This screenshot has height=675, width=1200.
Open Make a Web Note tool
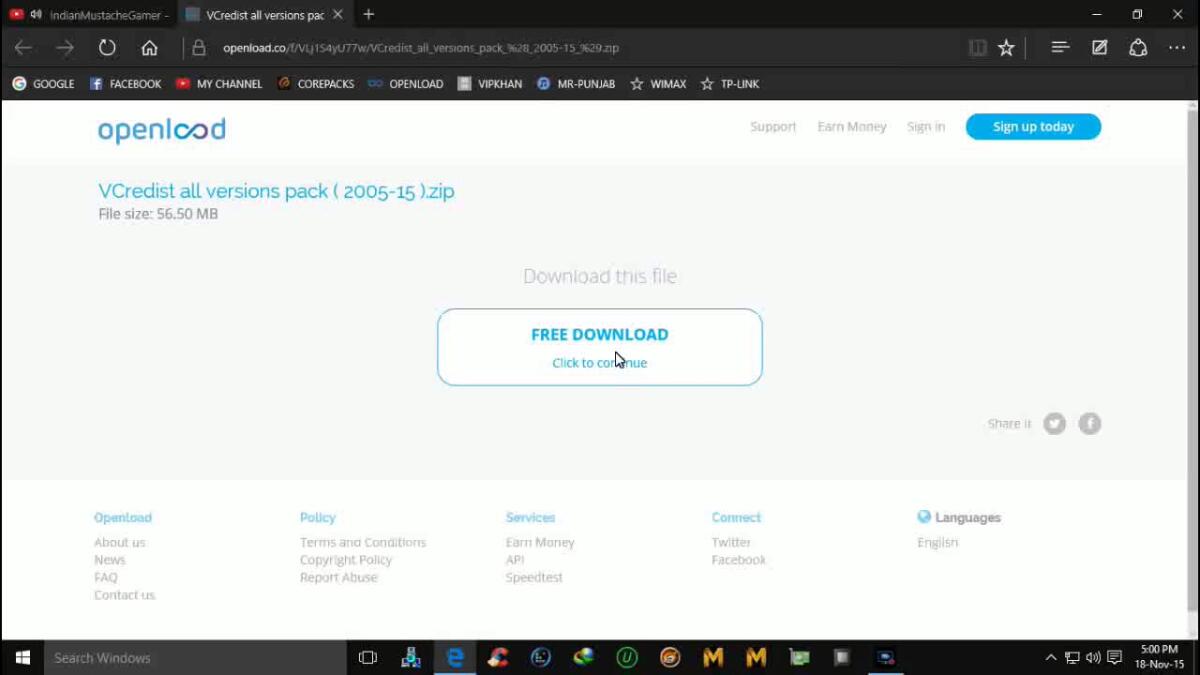[1097, 47]
